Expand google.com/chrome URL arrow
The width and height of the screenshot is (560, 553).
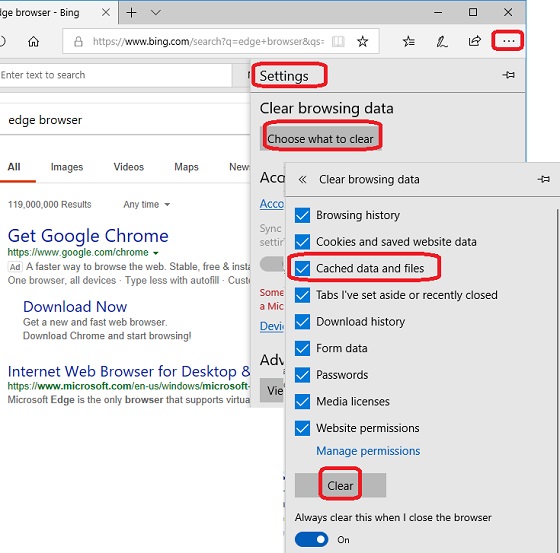pyautogui.click(x=156, y=253)
